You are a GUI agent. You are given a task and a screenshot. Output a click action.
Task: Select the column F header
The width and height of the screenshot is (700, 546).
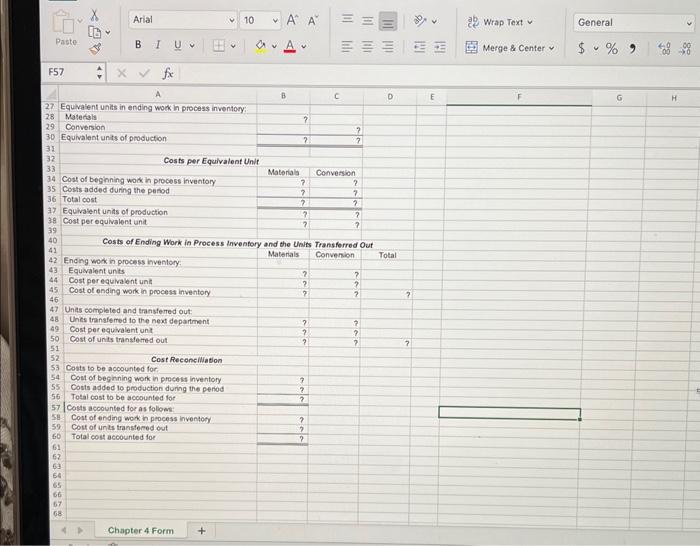point(519,97)
